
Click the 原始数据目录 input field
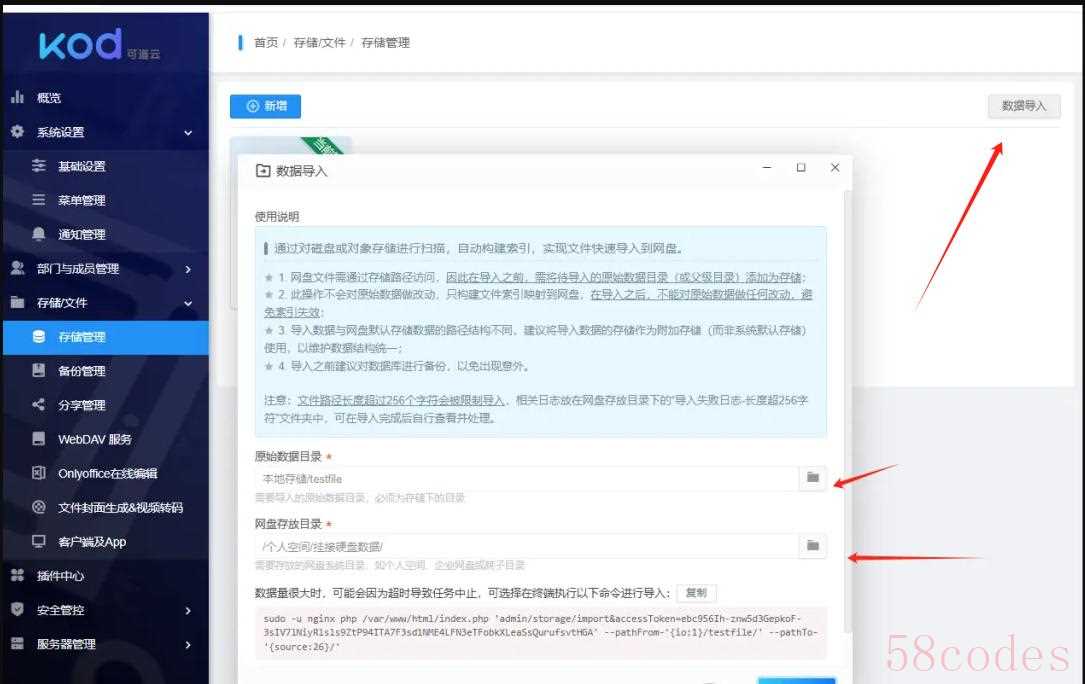pyautogui.click(x=527, y=478)
